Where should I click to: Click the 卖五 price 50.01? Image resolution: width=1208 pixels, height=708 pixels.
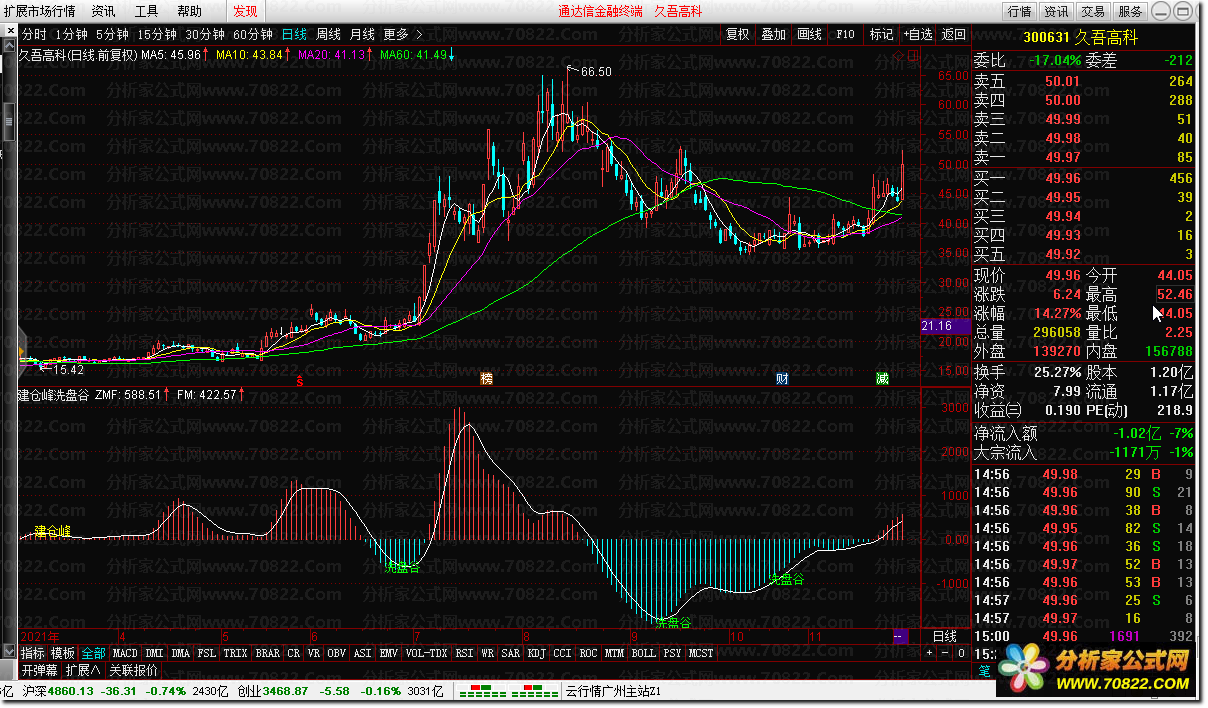click(x=1062, y=81)
